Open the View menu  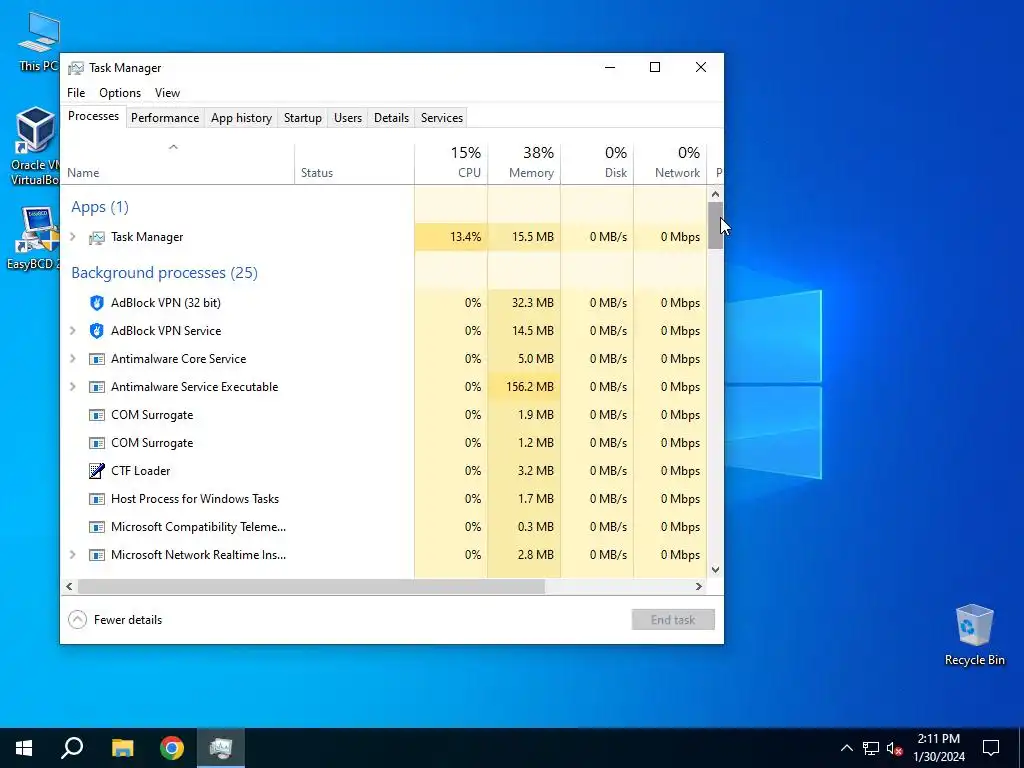(167, 93)
